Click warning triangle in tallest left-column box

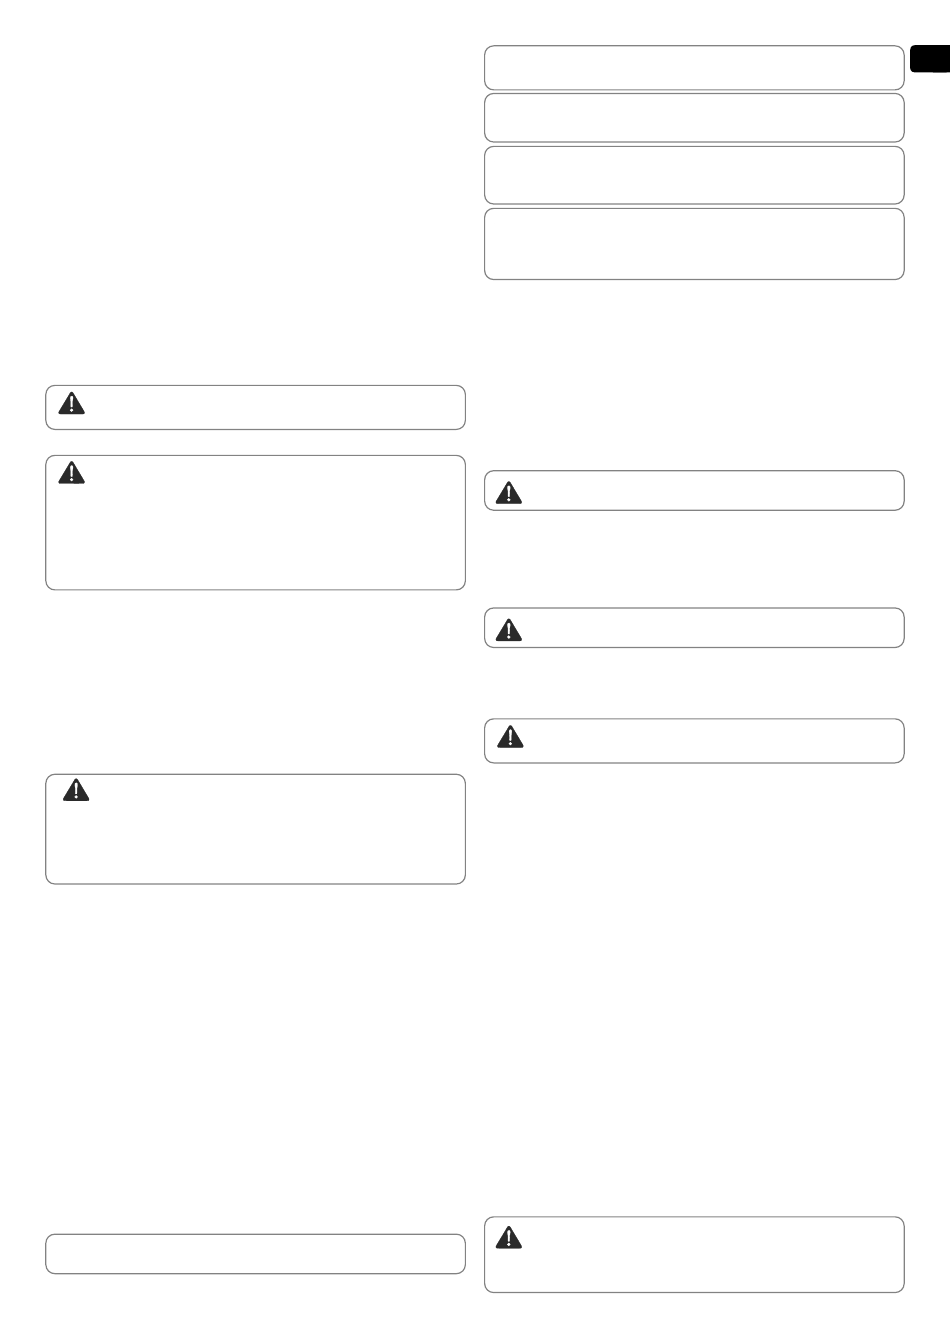coord(72,472)
